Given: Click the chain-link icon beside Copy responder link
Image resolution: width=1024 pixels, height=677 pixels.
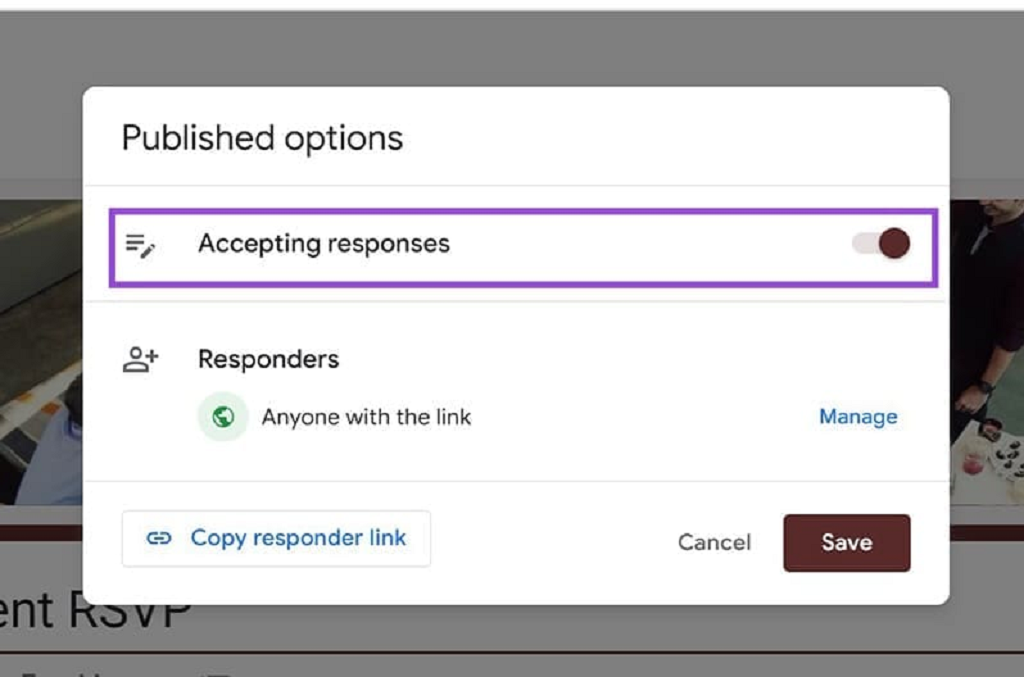Looking at the screenshot, I should 158,539.
